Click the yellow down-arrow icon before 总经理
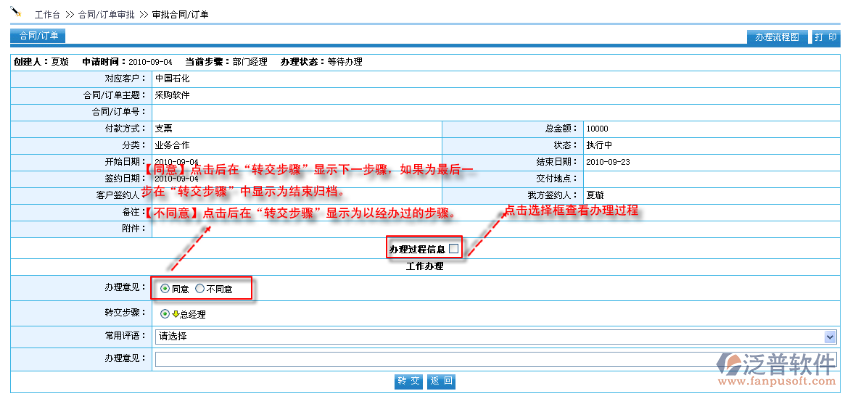This screenshot has height=397, width=846. tap(175, 314)
